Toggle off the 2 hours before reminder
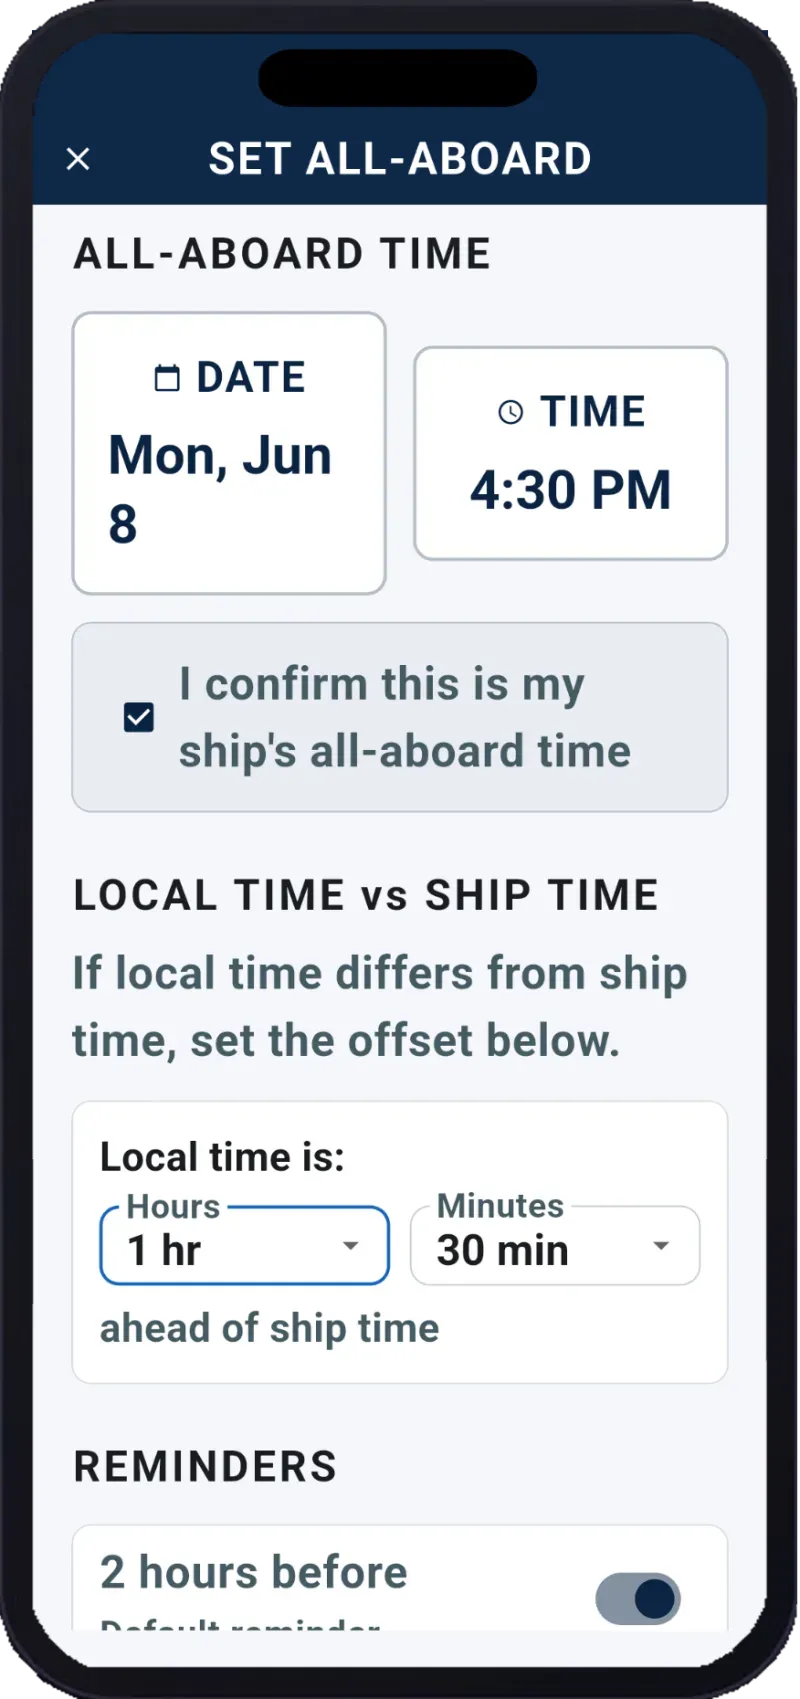The width and height of the screenshot is (800, 1699). pos(638,1598)
